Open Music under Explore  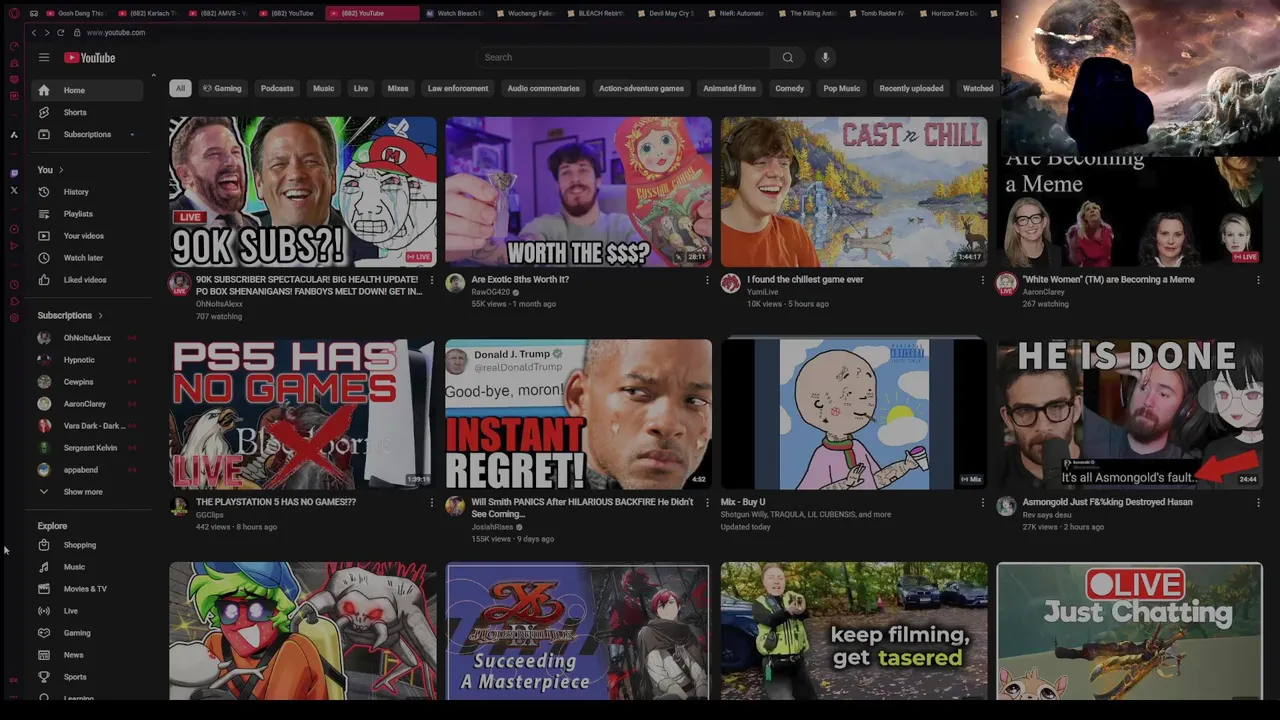86,567
